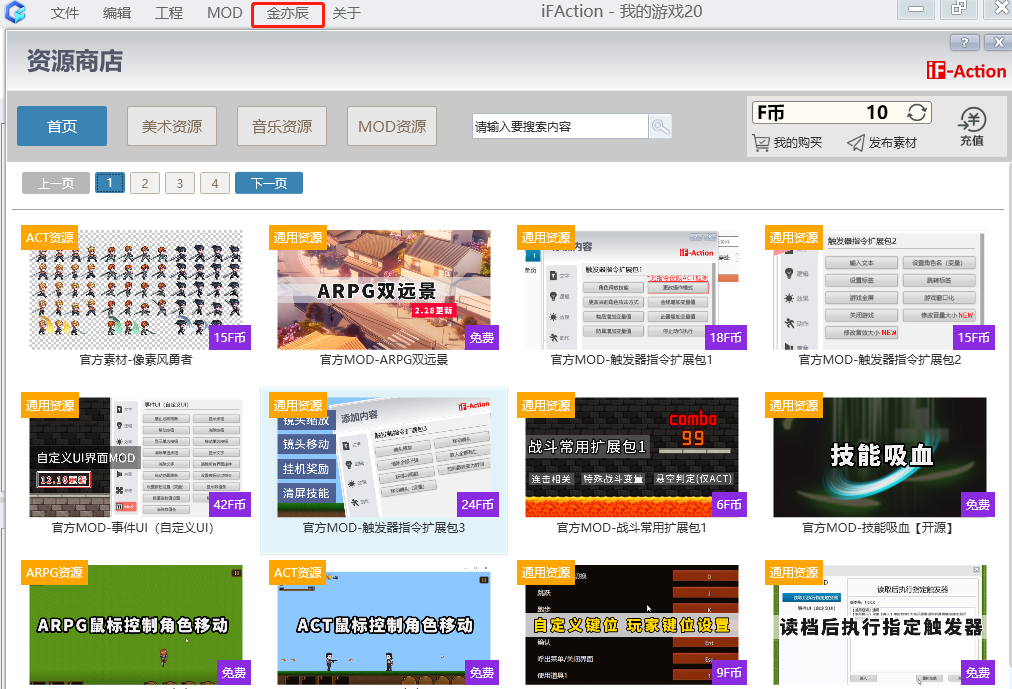Screen dimensions: 1012x689
Task: Switch to the 美术资源 tab
Action: pos(172,126)
